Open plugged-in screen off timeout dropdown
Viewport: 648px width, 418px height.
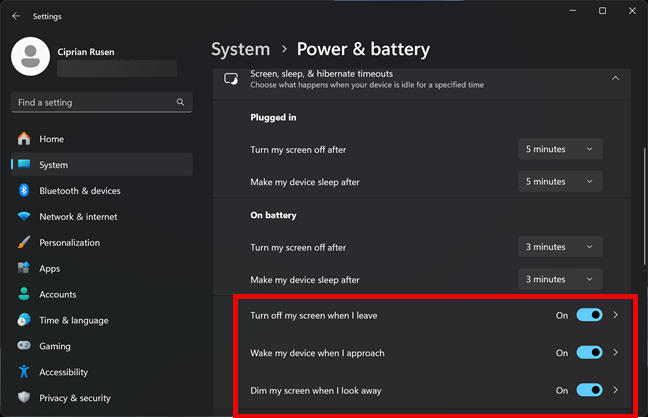pyautogui.click(x=560, y=149)
